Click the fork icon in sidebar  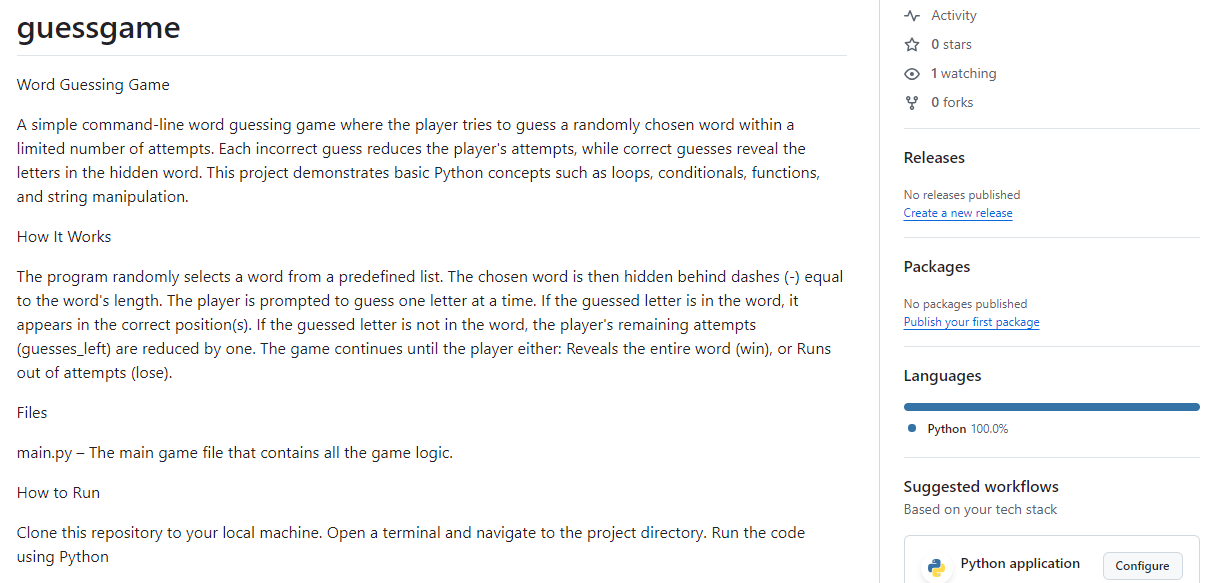point(911,103)
